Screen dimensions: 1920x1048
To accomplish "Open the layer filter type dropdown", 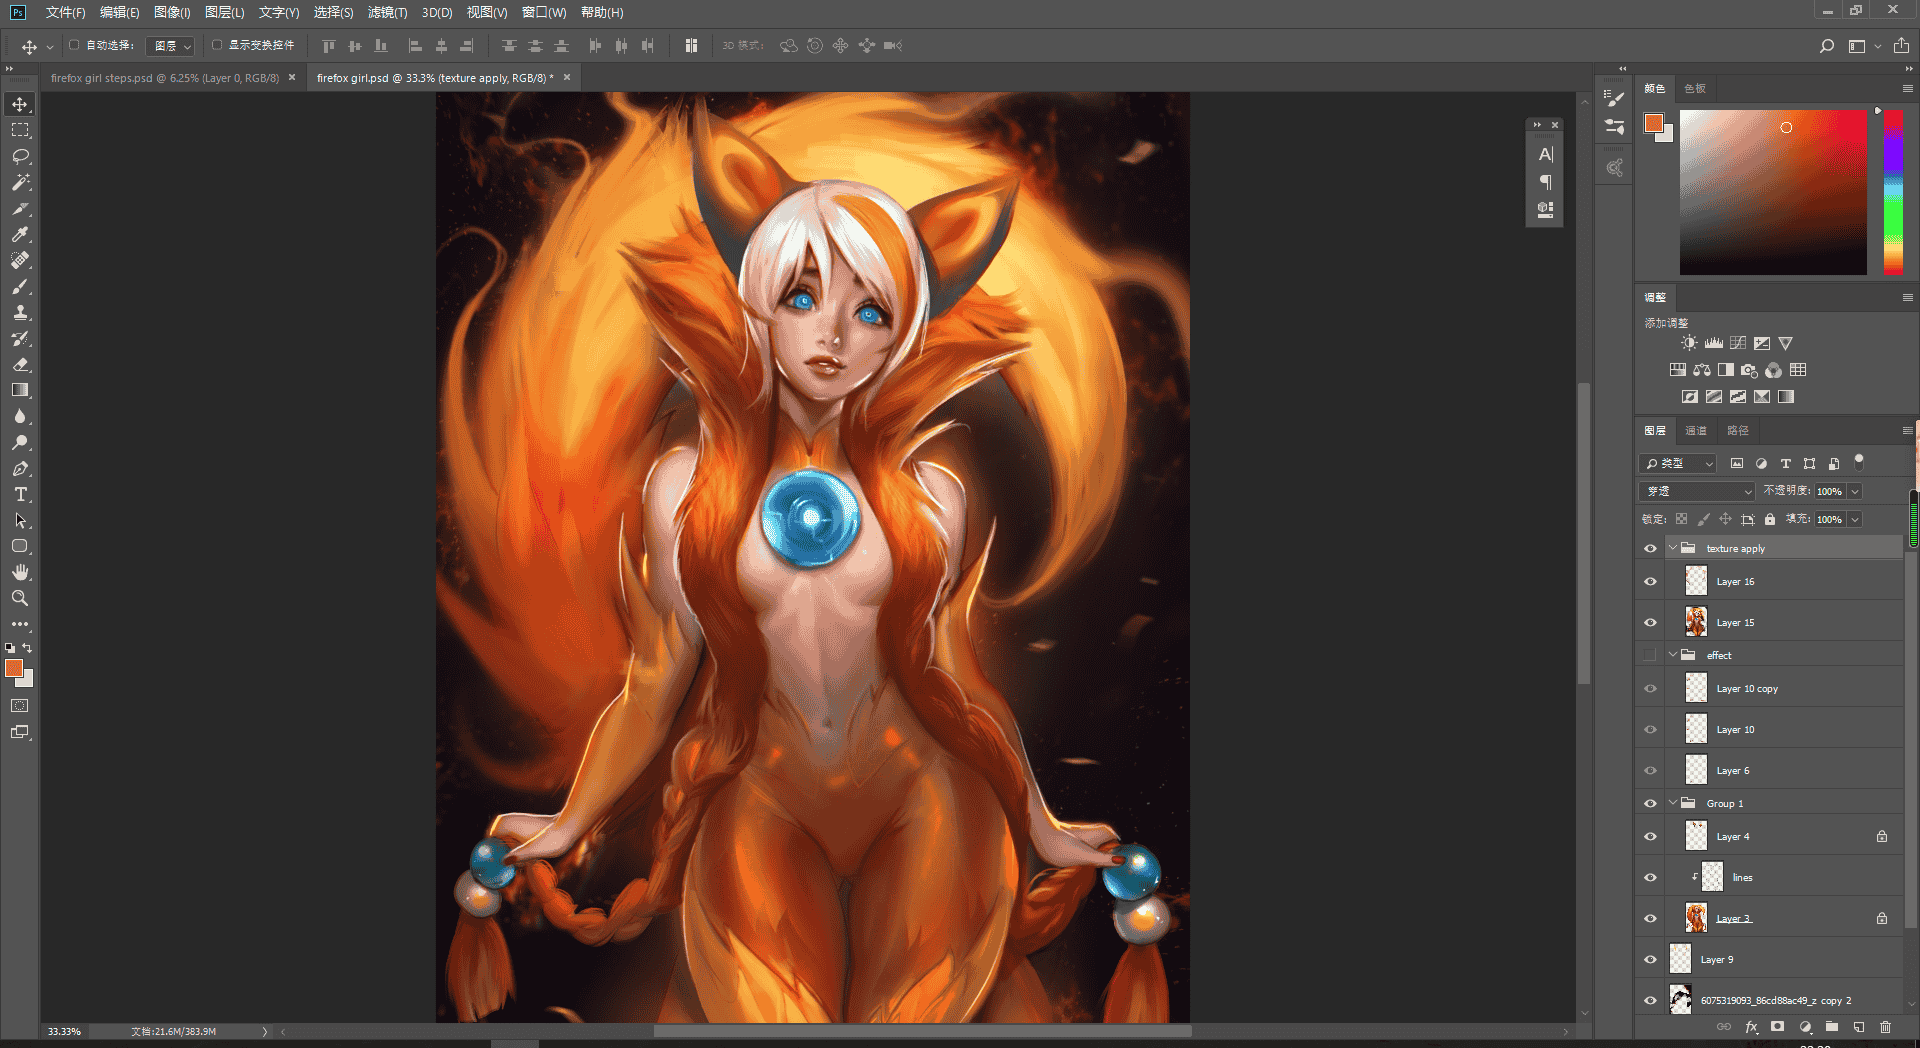I will coord(1678,463).
